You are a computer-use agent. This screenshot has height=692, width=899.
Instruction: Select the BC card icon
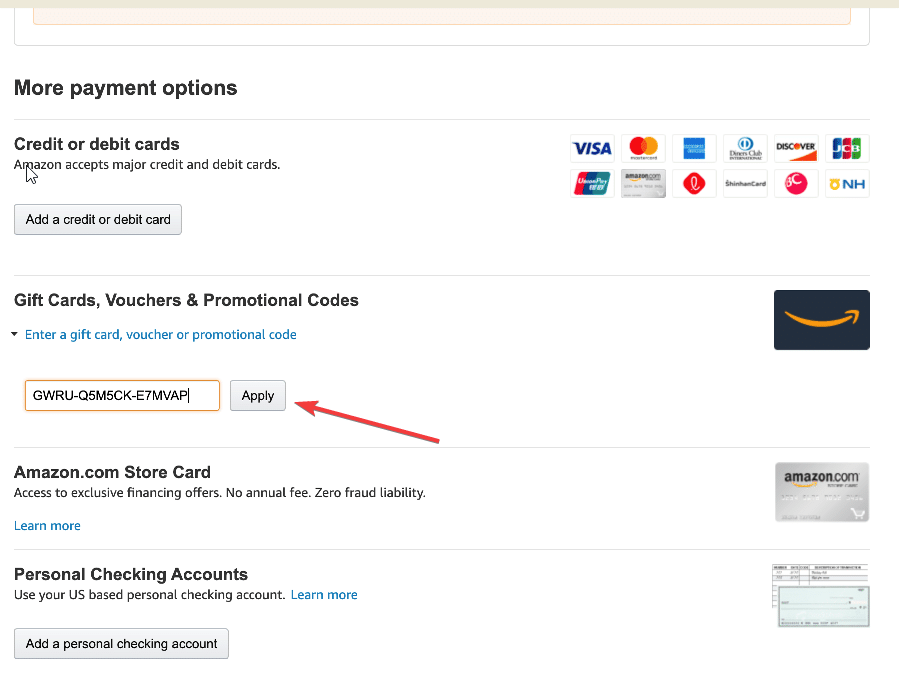click(x=796, y=183)
